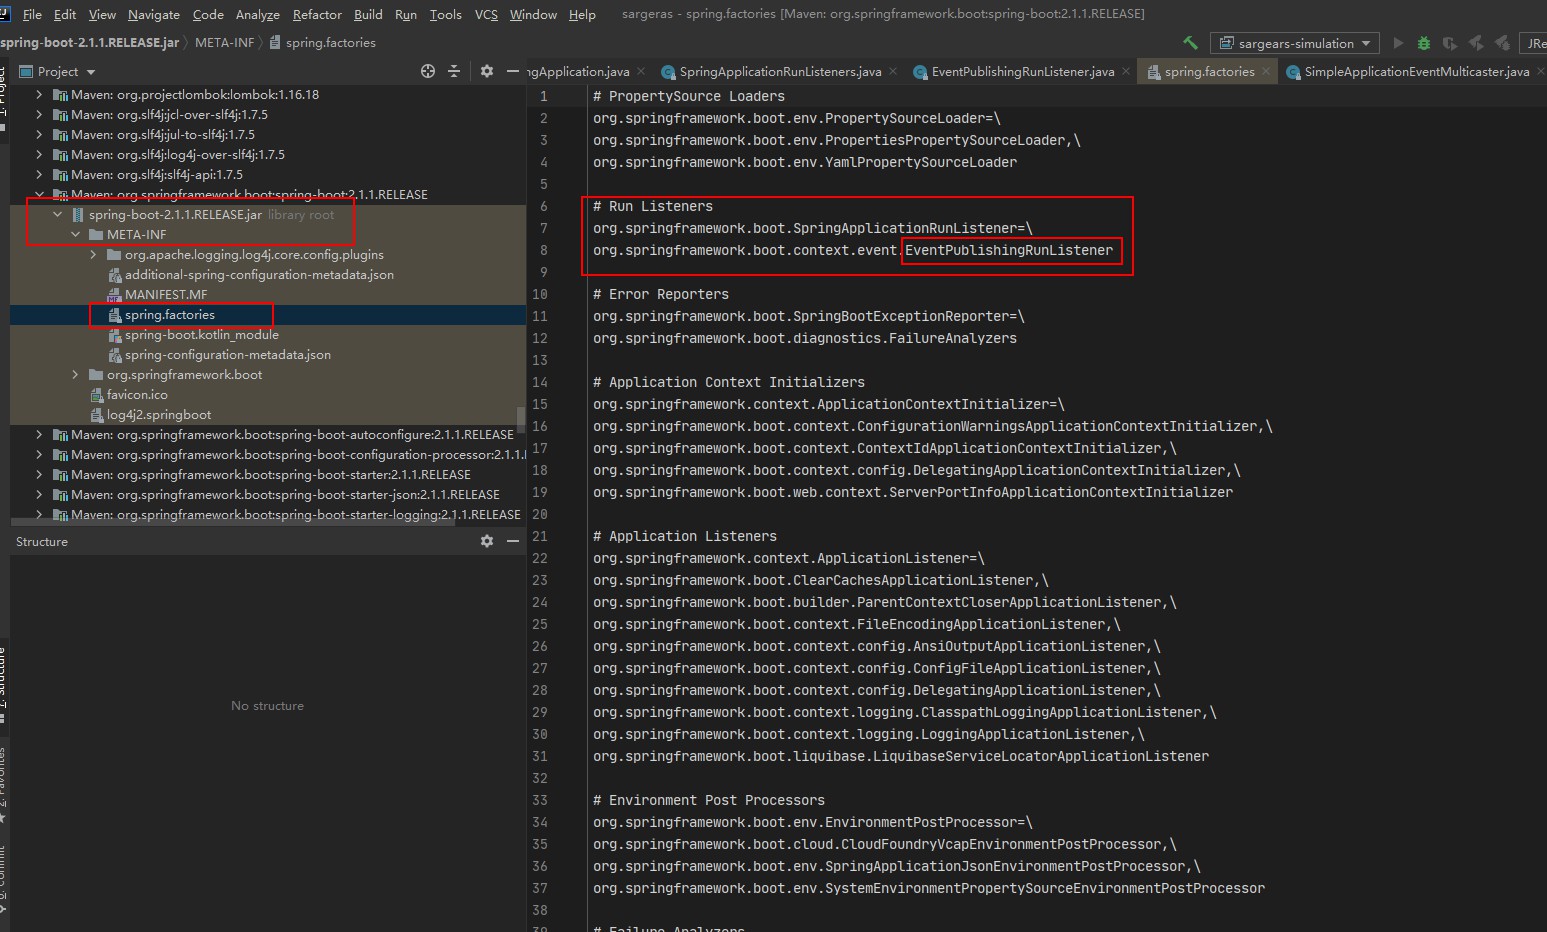This screenshot has height=932, width=1547.
Task: Collapse spring-boot-2.1.1.RELEASE.jar library root
Action: [x=58, y=215]
